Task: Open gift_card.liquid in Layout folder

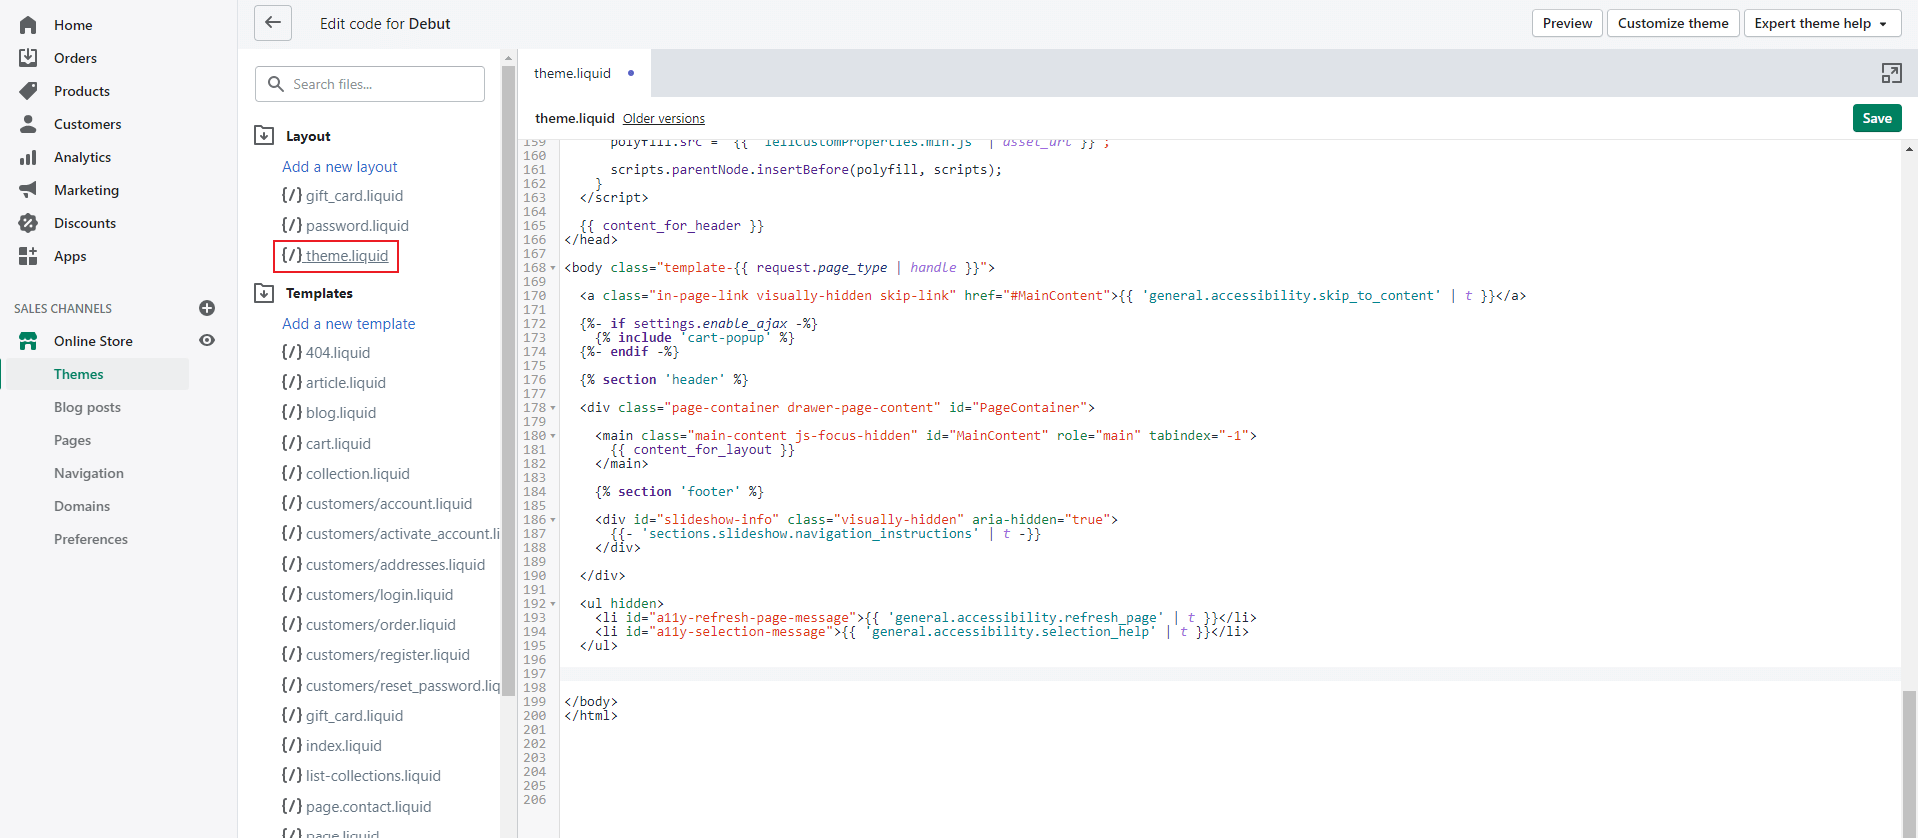Action: (x=343, y=196)
